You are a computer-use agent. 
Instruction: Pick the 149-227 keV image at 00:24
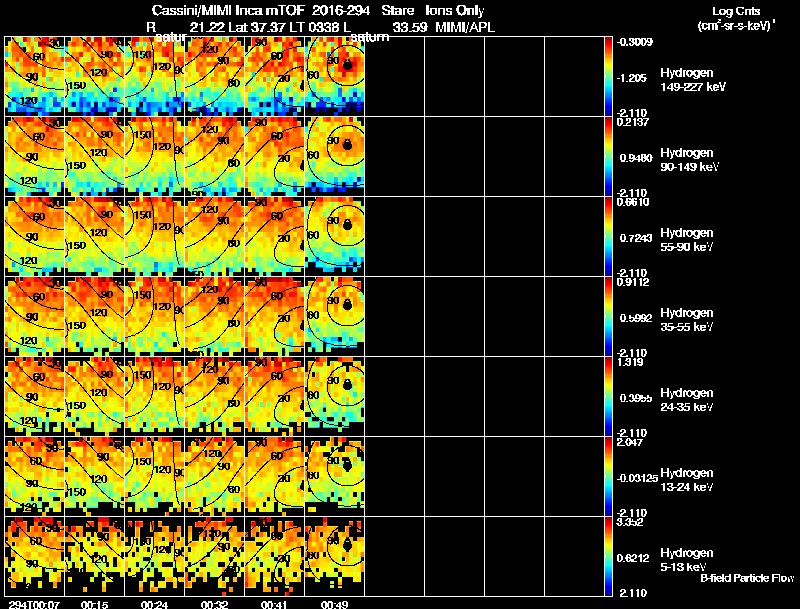(x=155, y=76)
